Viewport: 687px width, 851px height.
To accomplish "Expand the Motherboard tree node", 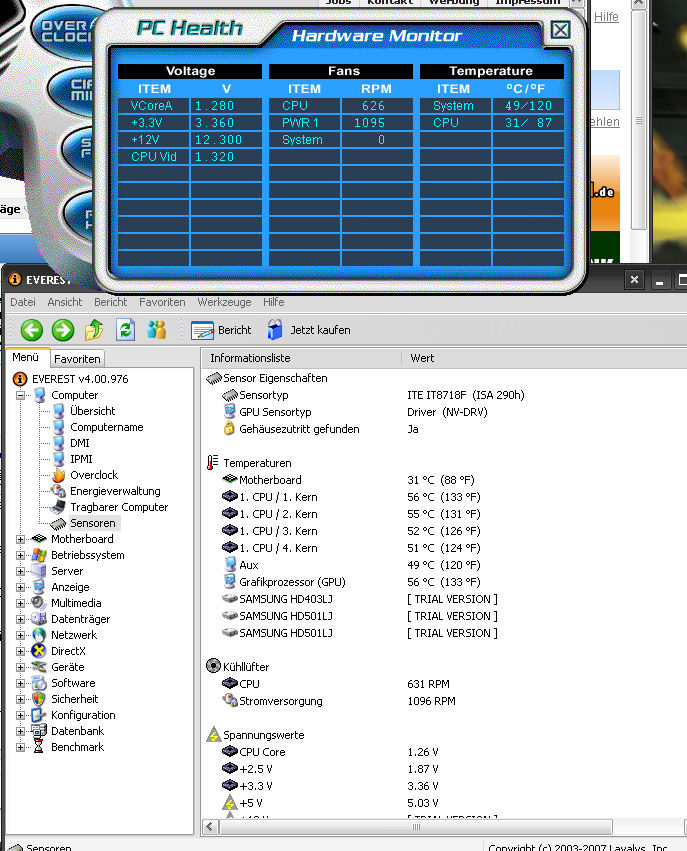I will 21,539.
